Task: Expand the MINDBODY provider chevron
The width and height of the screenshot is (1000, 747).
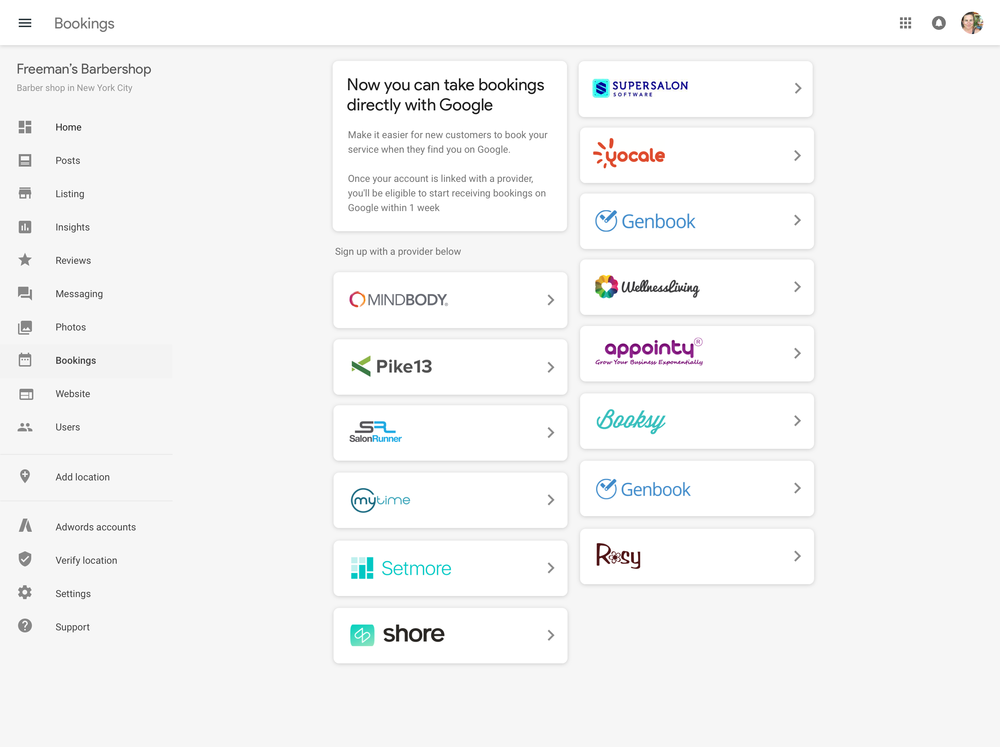Action: click(x=549, y=299)
